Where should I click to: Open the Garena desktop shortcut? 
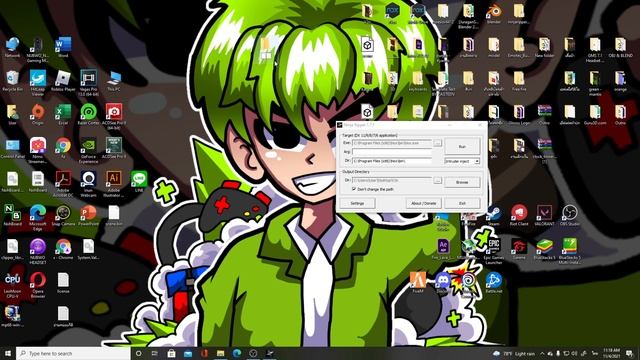coord(519,249)
